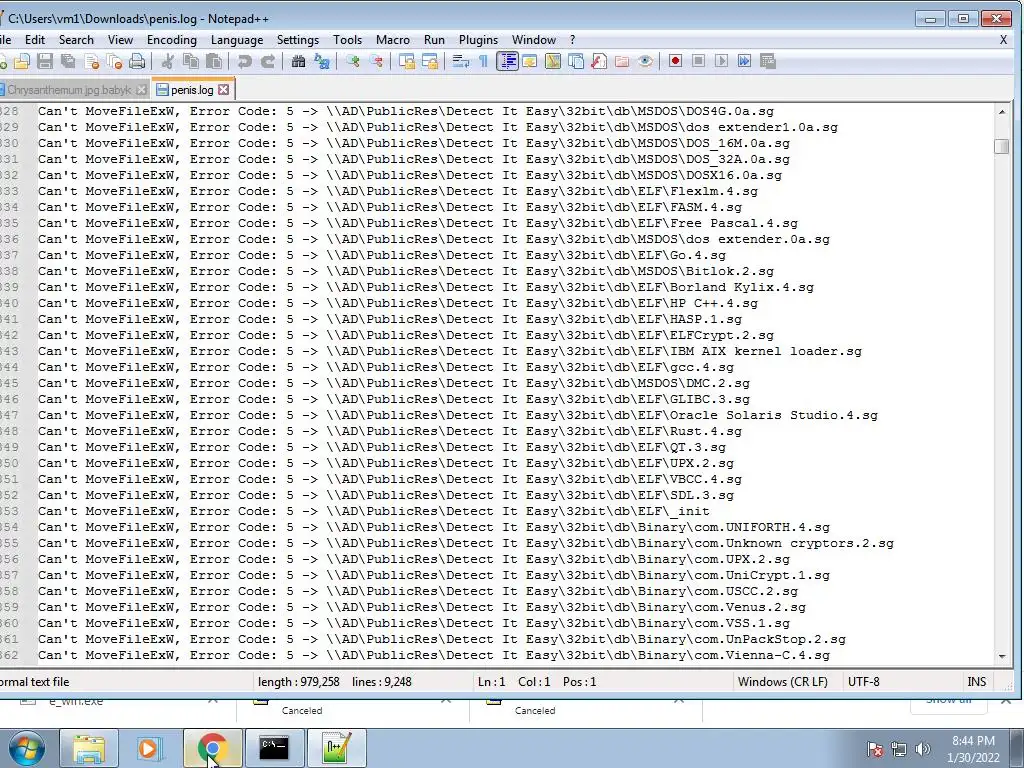
Task: Toggle the indent guide button
Action: click(x=507, y=61)
